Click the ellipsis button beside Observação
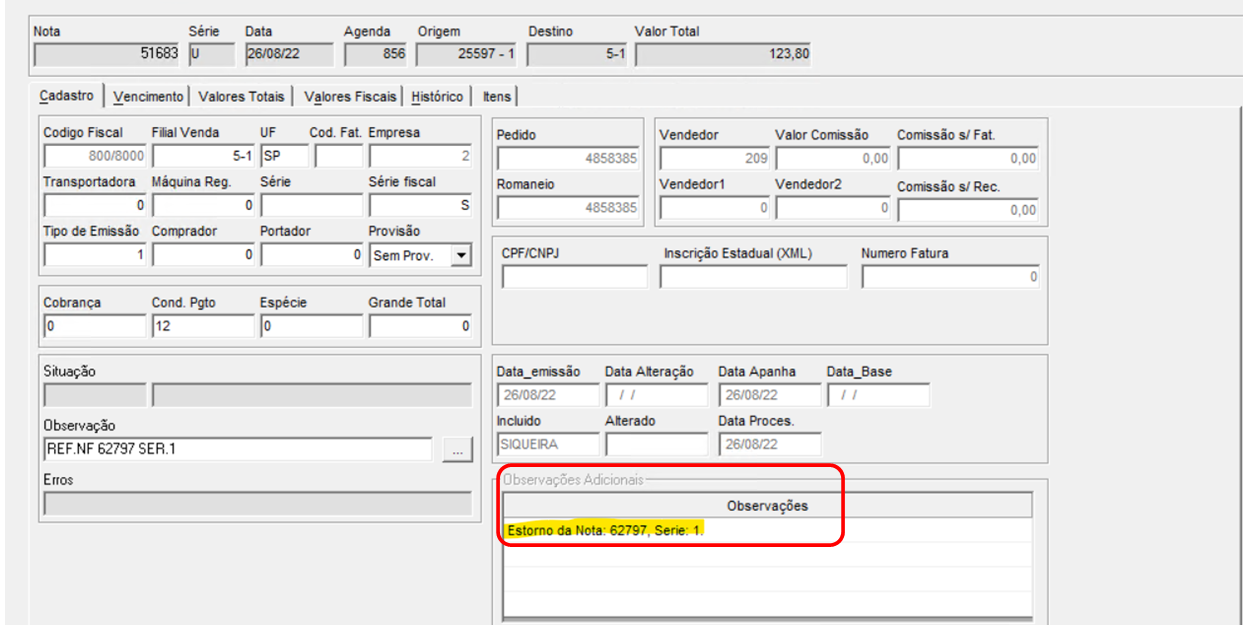The image size is (1243, 627). pos(457,450)
